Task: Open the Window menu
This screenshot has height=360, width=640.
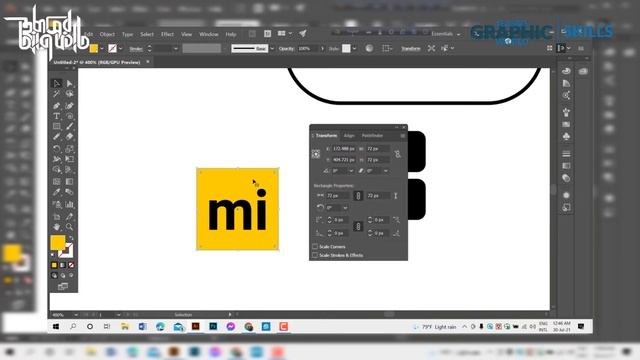Action: (x=209, y=34)
